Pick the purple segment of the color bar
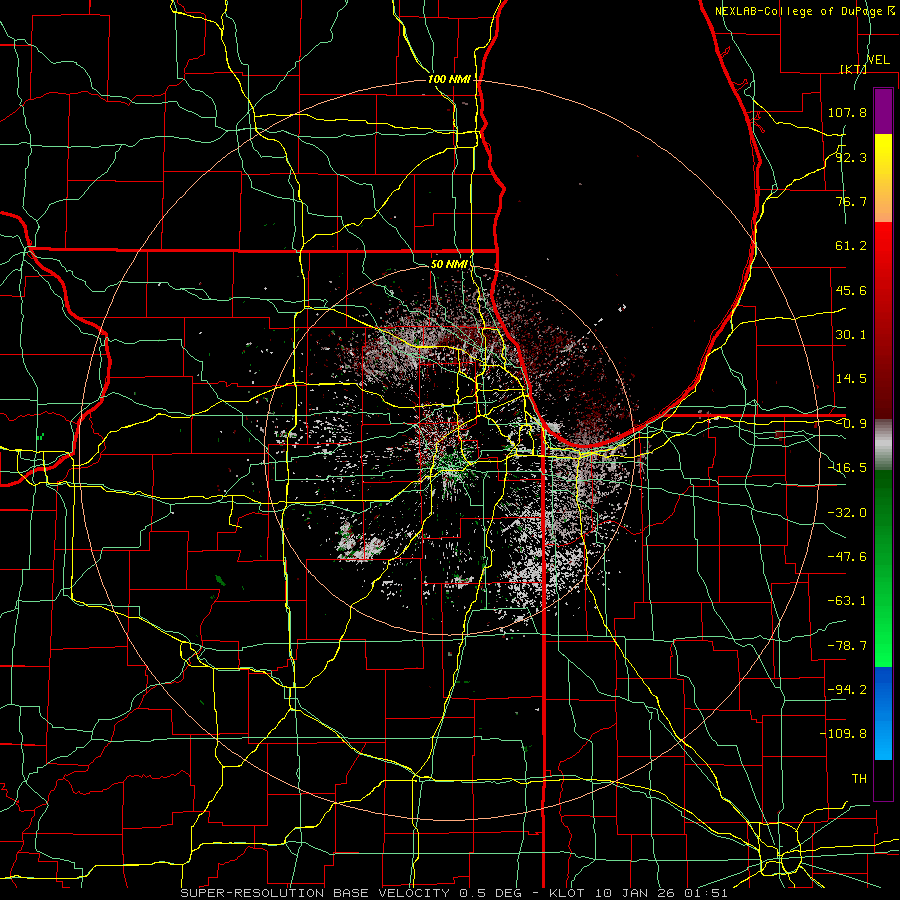The height and width of the screenshot is (900, 900). [883, 111]
